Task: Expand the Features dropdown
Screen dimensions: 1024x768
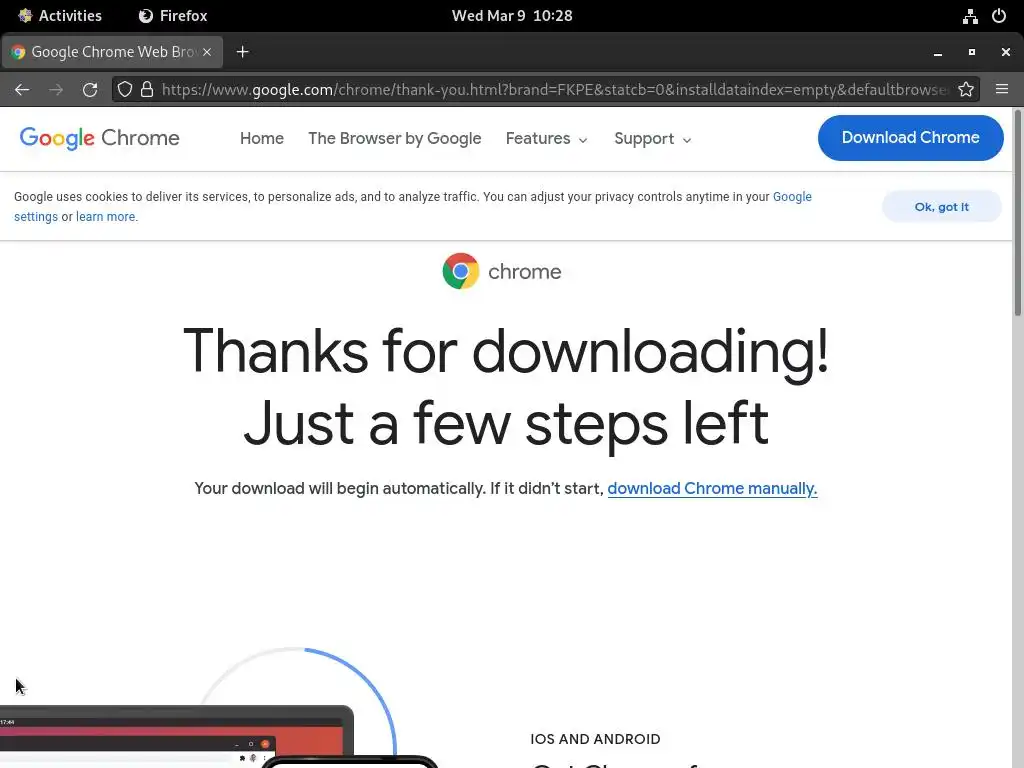Action: (x=547, y=138)
